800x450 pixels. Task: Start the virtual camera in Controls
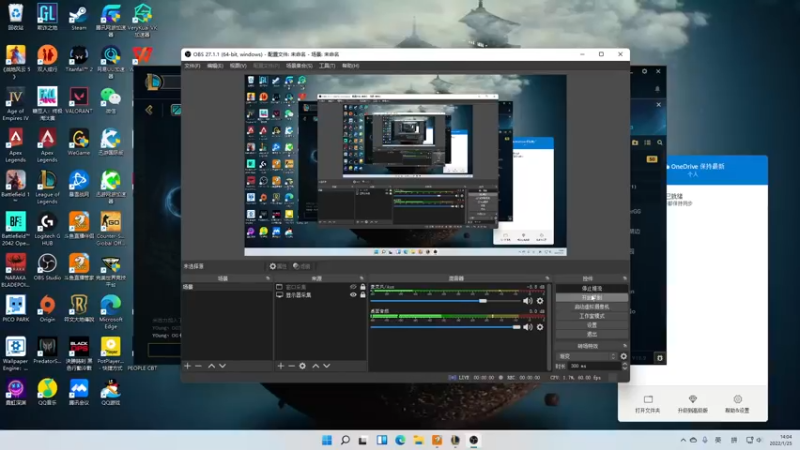coord(592,307)
